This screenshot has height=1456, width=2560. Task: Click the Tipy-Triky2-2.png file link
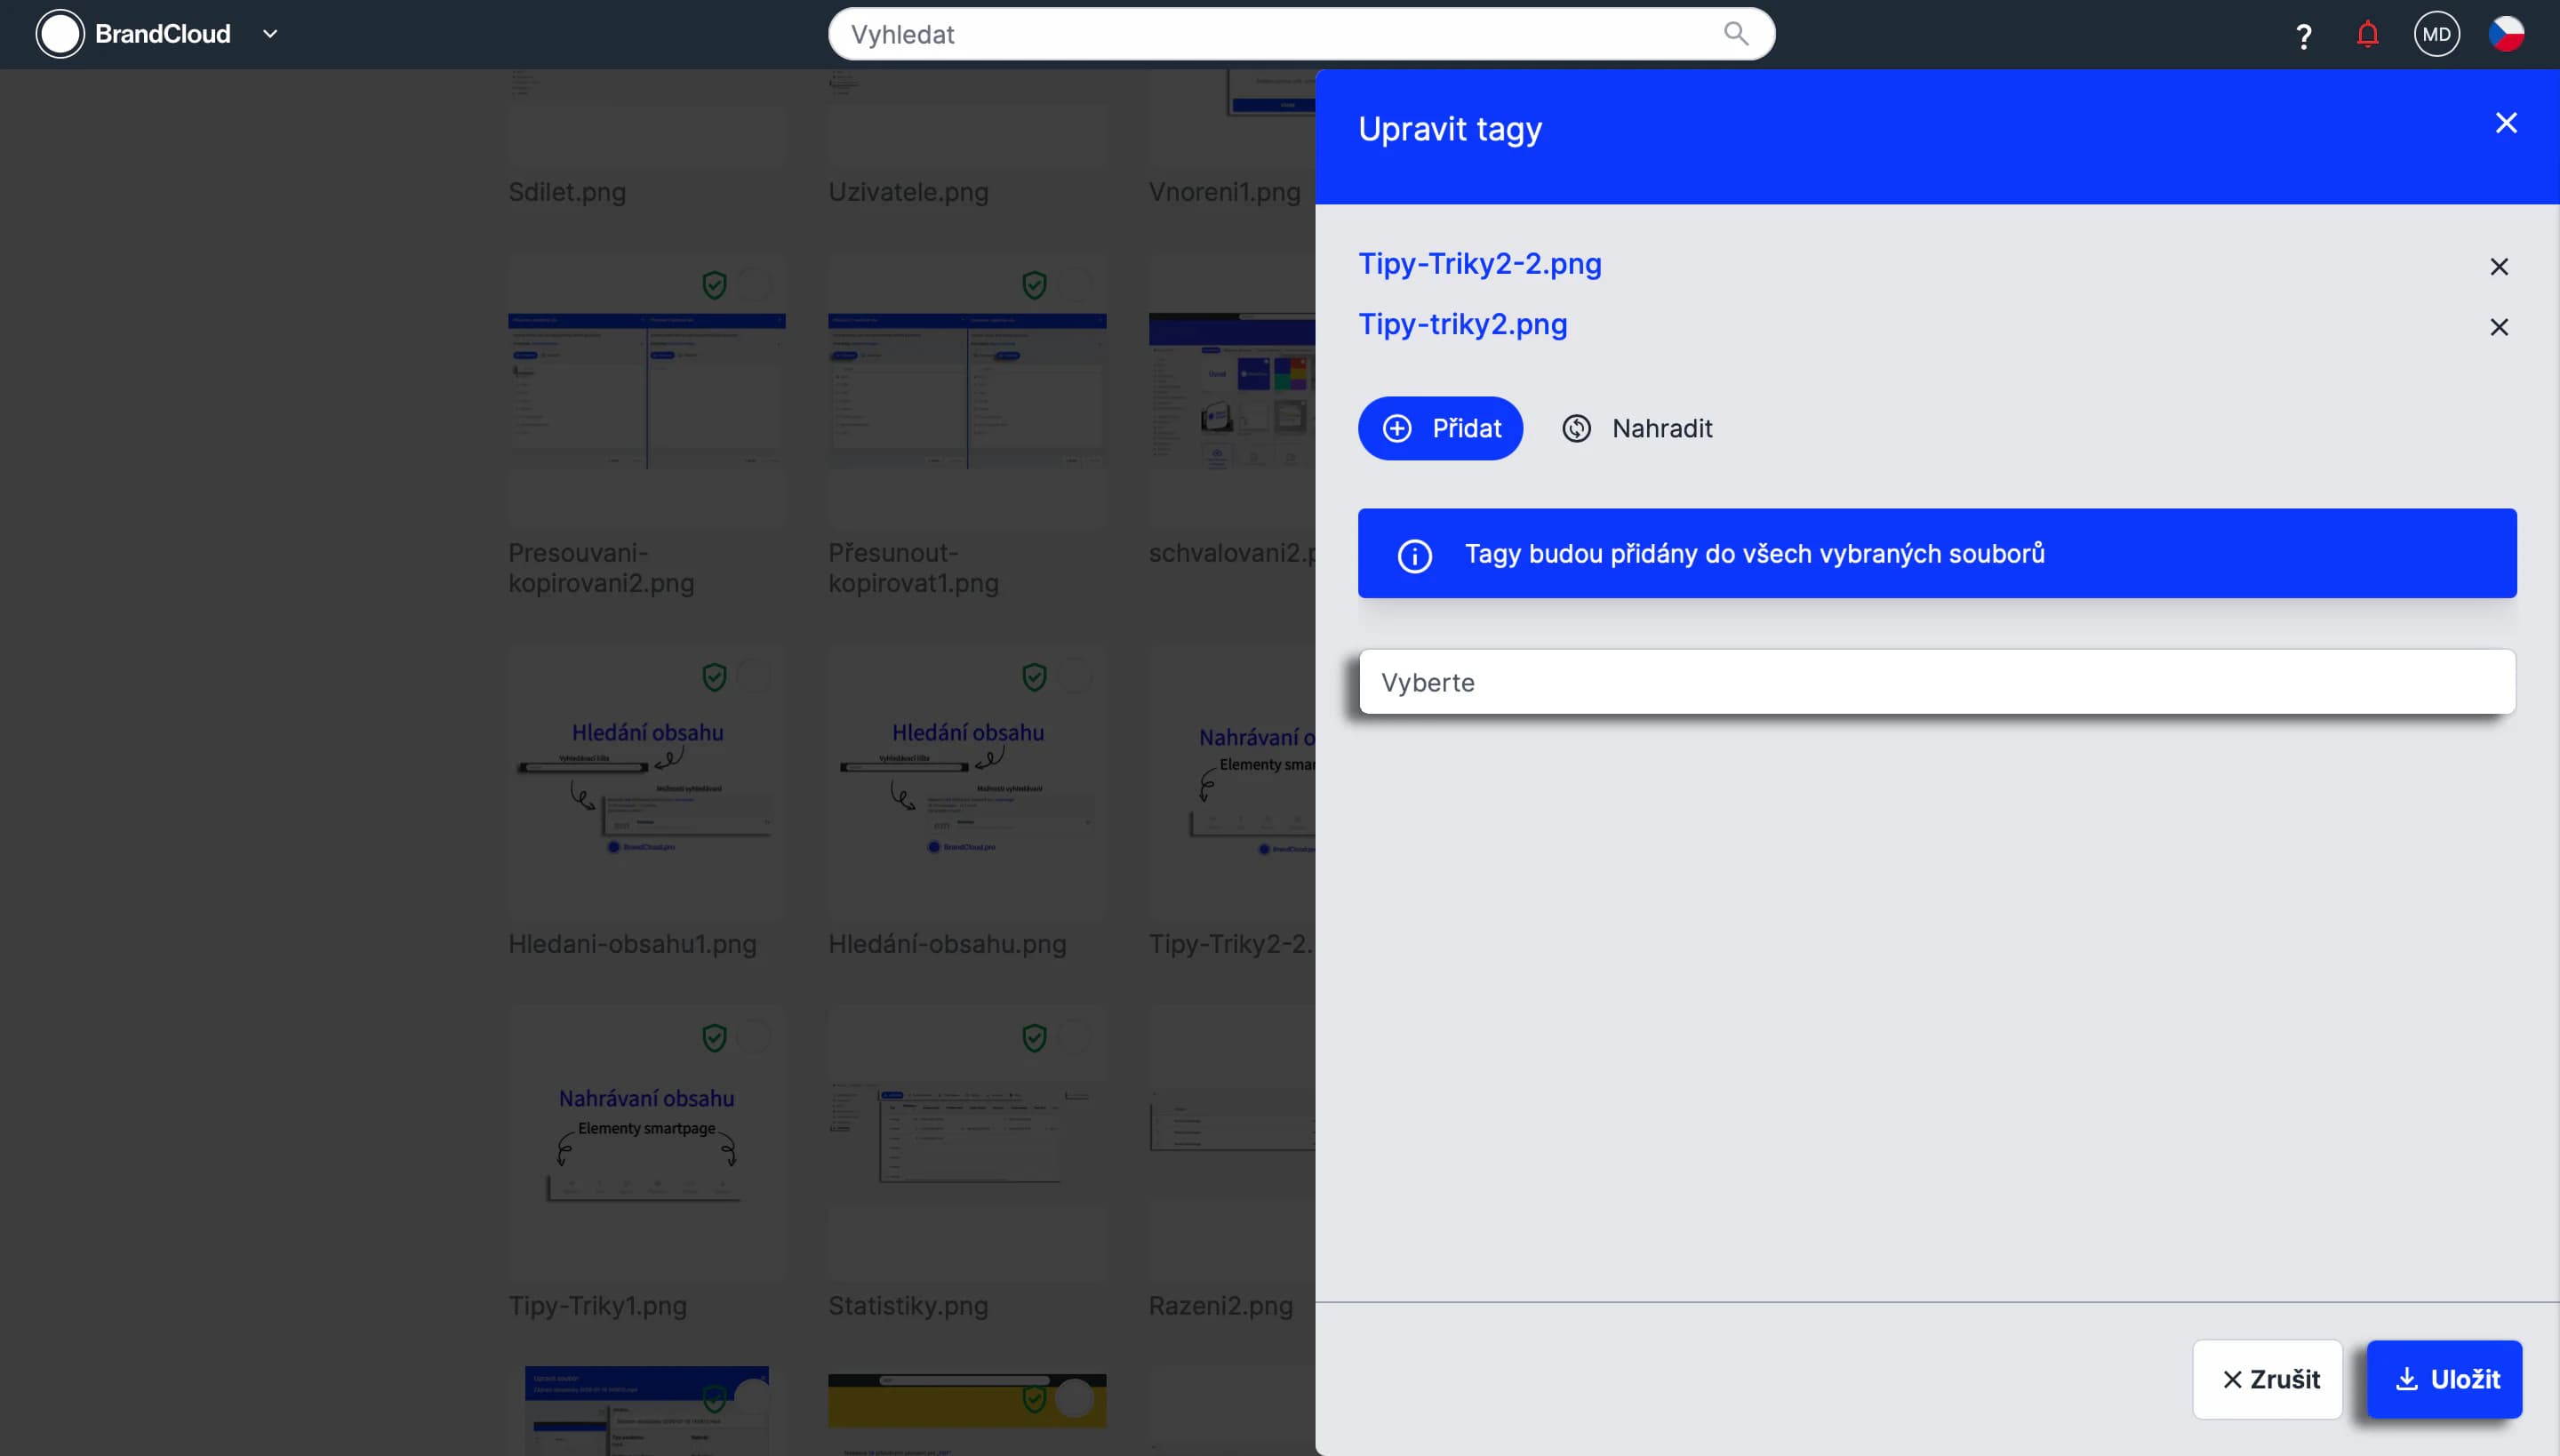pyautogui.click(x=1479, y=264)
